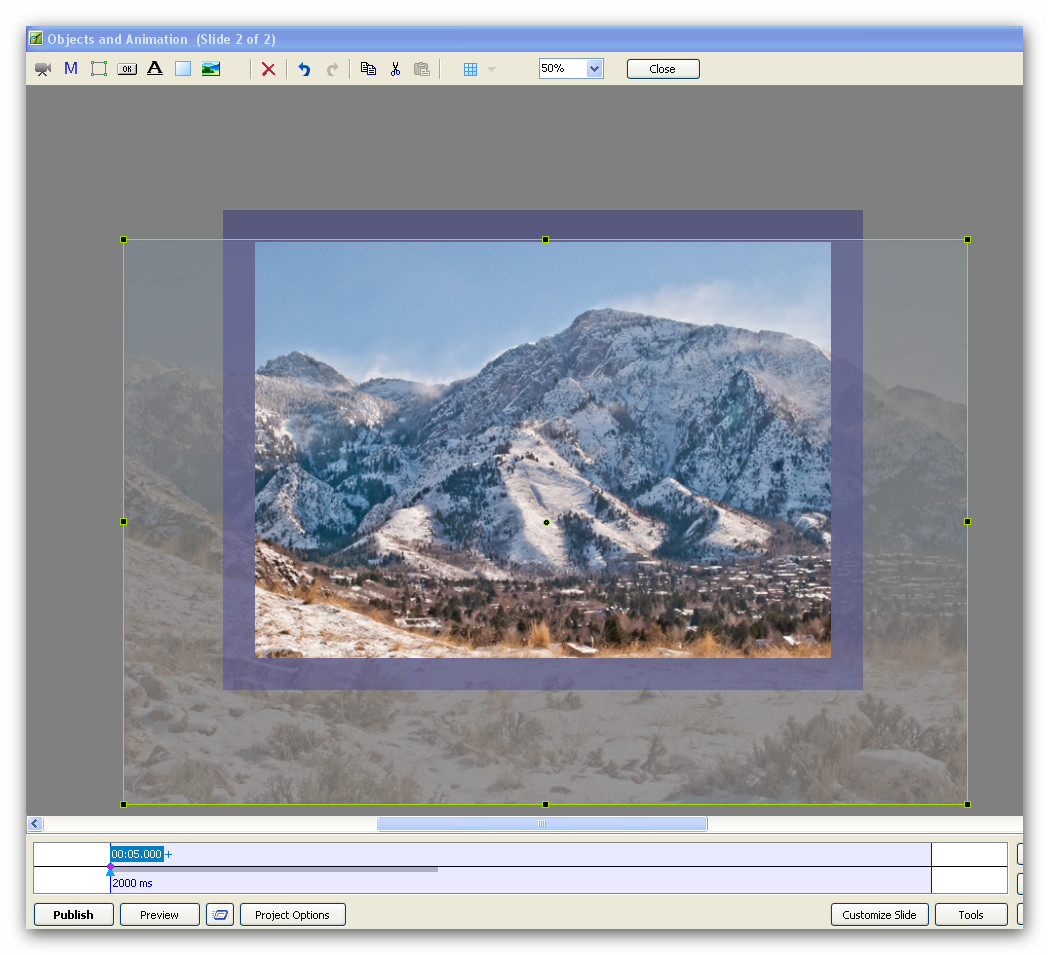This screenshot has width=1049, height=955.
Task: Toggle the grid display icon
Action: tap(470, 69)
